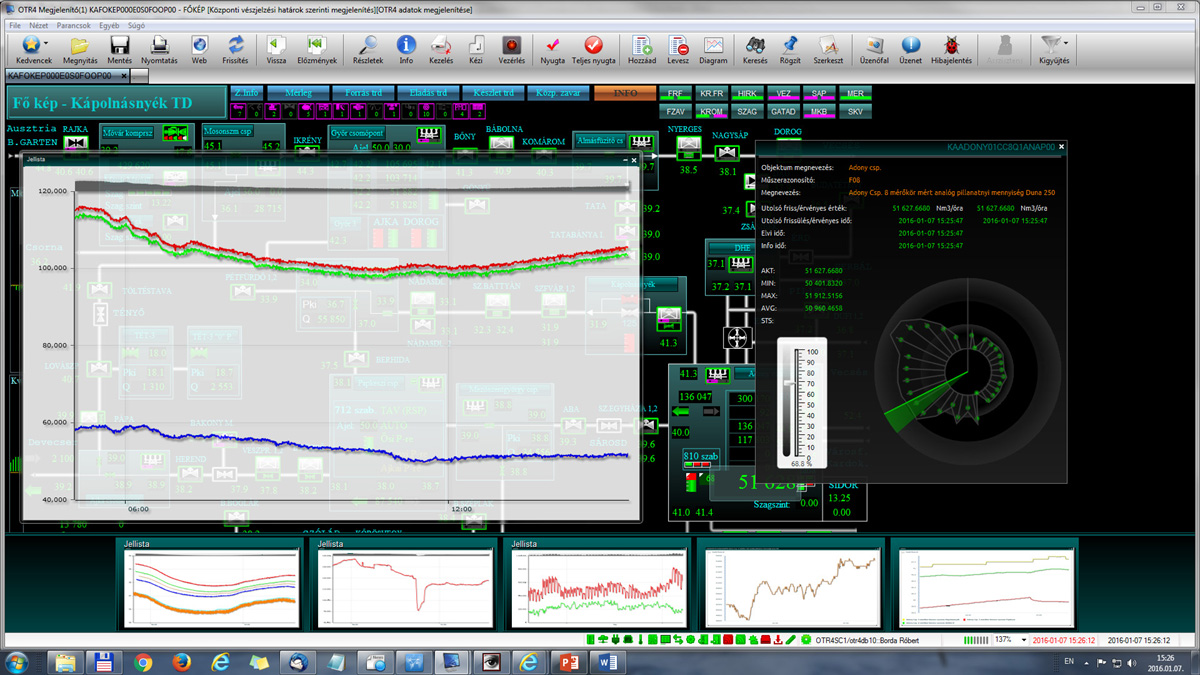The width and height of the screenshot is (1200, 675).
Task: Click the Keresés binoculars icon
Action: coord(755,49)
